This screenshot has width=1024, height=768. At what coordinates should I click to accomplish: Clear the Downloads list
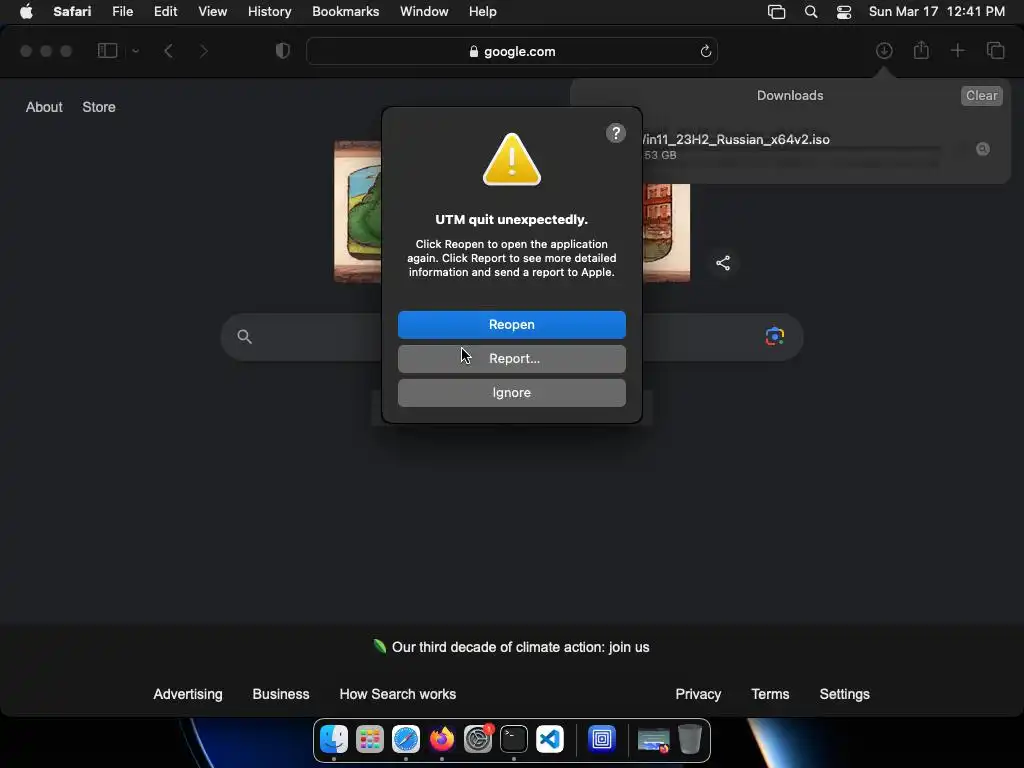981,95
